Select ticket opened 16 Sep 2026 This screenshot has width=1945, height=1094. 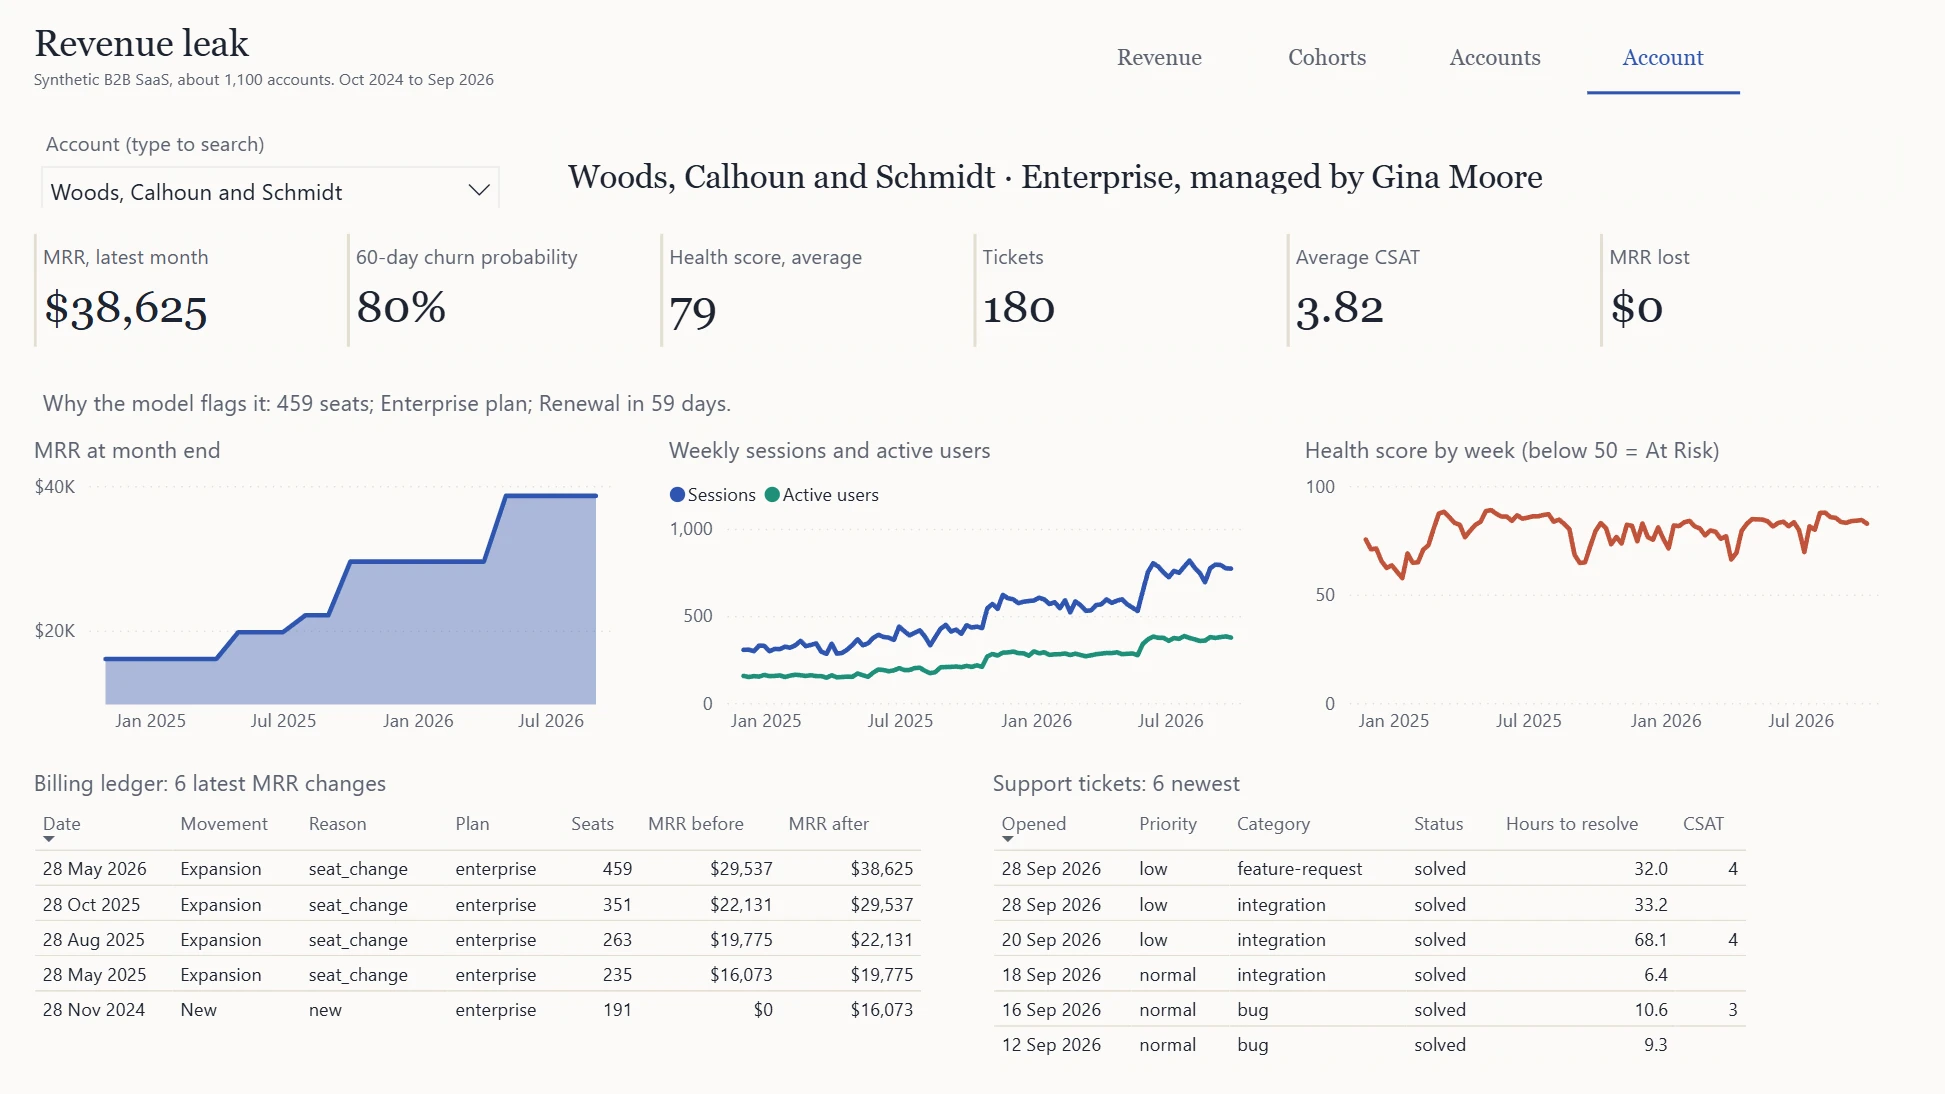(x=1370, y=1009)
